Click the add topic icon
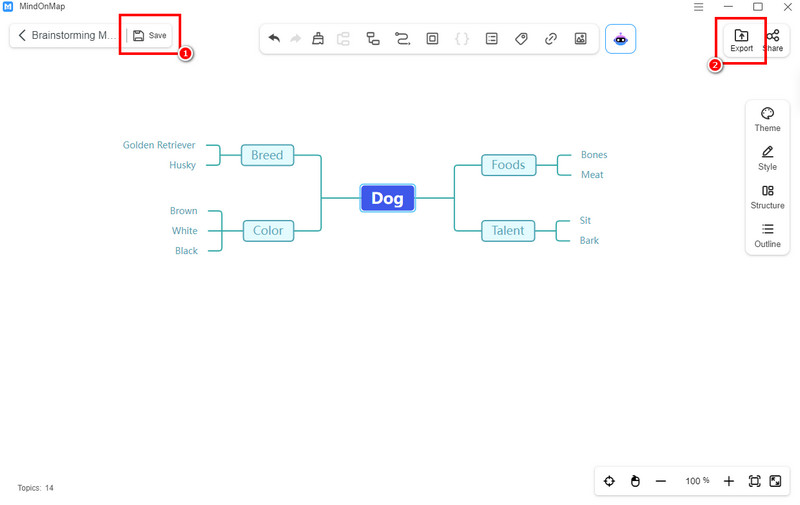 [343, 39]
